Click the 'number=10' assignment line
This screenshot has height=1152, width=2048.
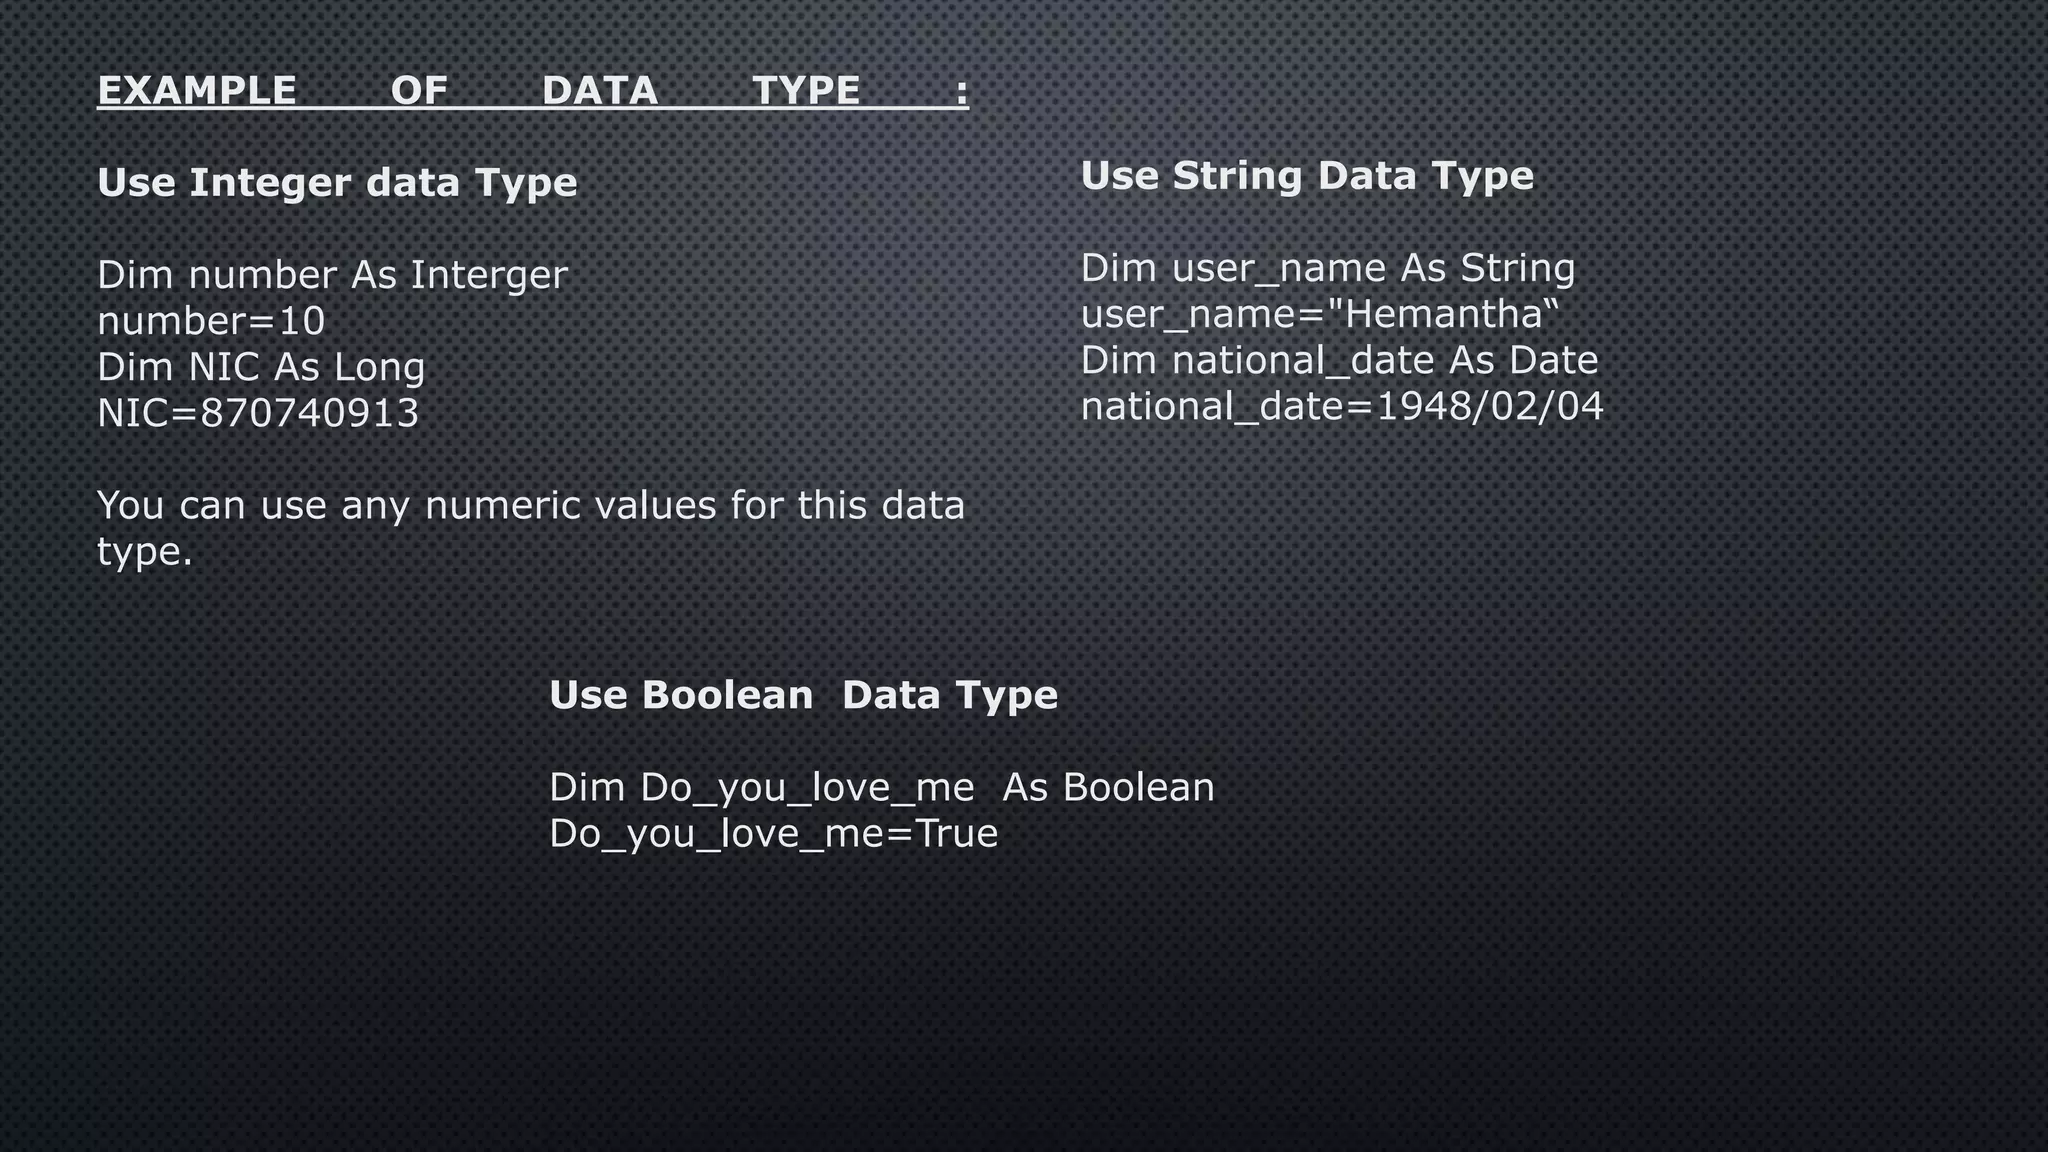[211, 321]
